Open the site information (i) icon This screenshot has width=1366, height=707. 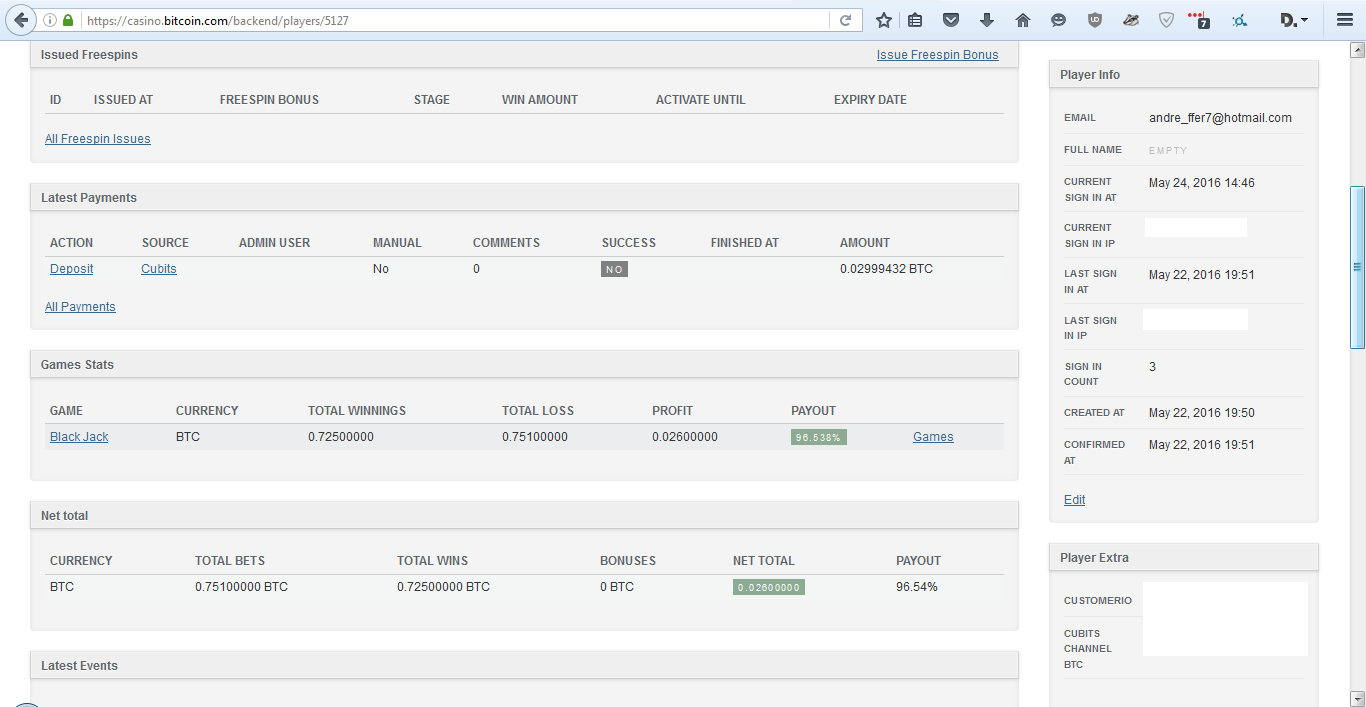click(50, 20)
